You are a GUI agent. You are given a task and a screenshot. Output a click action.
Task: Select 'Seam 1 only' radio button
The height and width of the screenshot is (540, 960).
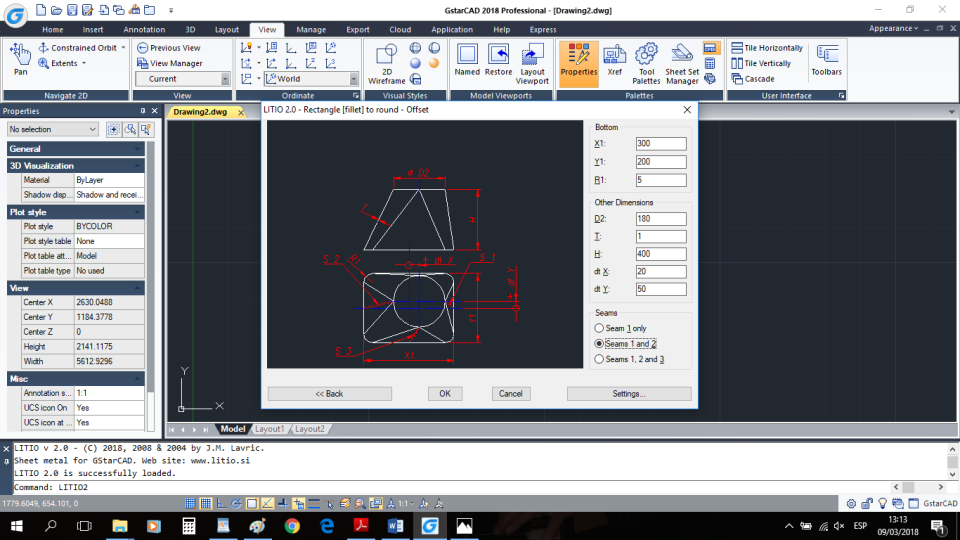click(620, 328)
